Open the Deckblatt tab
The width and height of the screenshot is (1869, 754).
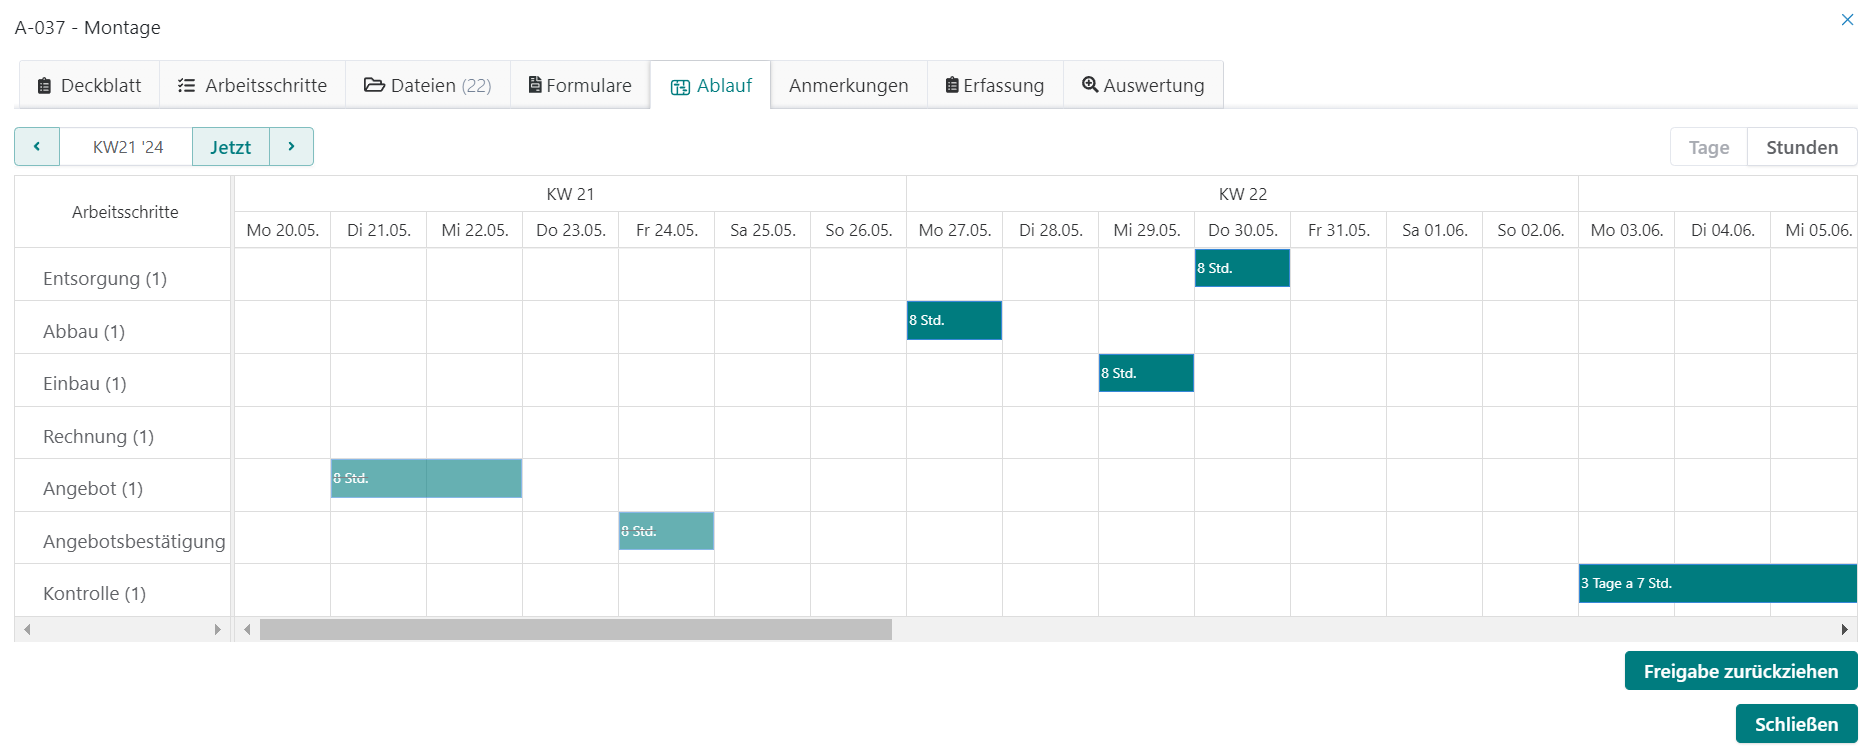click(x=89, y=86)
